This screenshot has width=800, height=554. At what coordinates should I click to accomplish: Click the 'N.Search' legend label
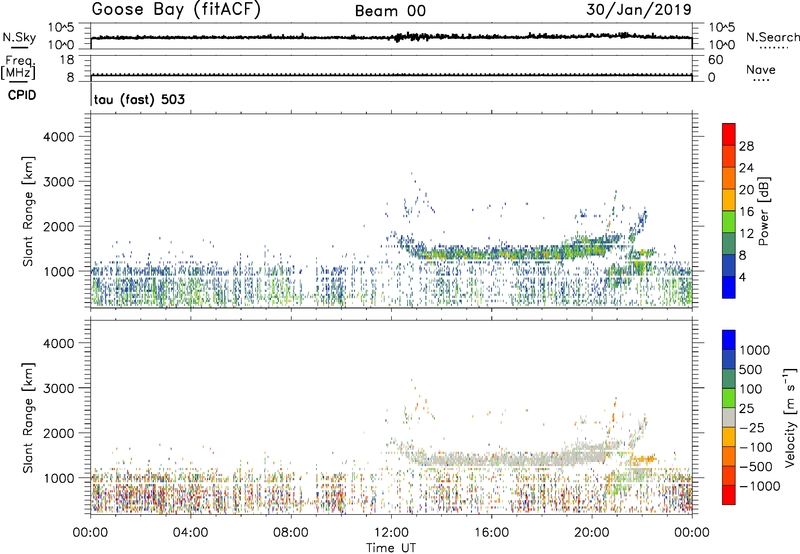(x=773, y=37)
